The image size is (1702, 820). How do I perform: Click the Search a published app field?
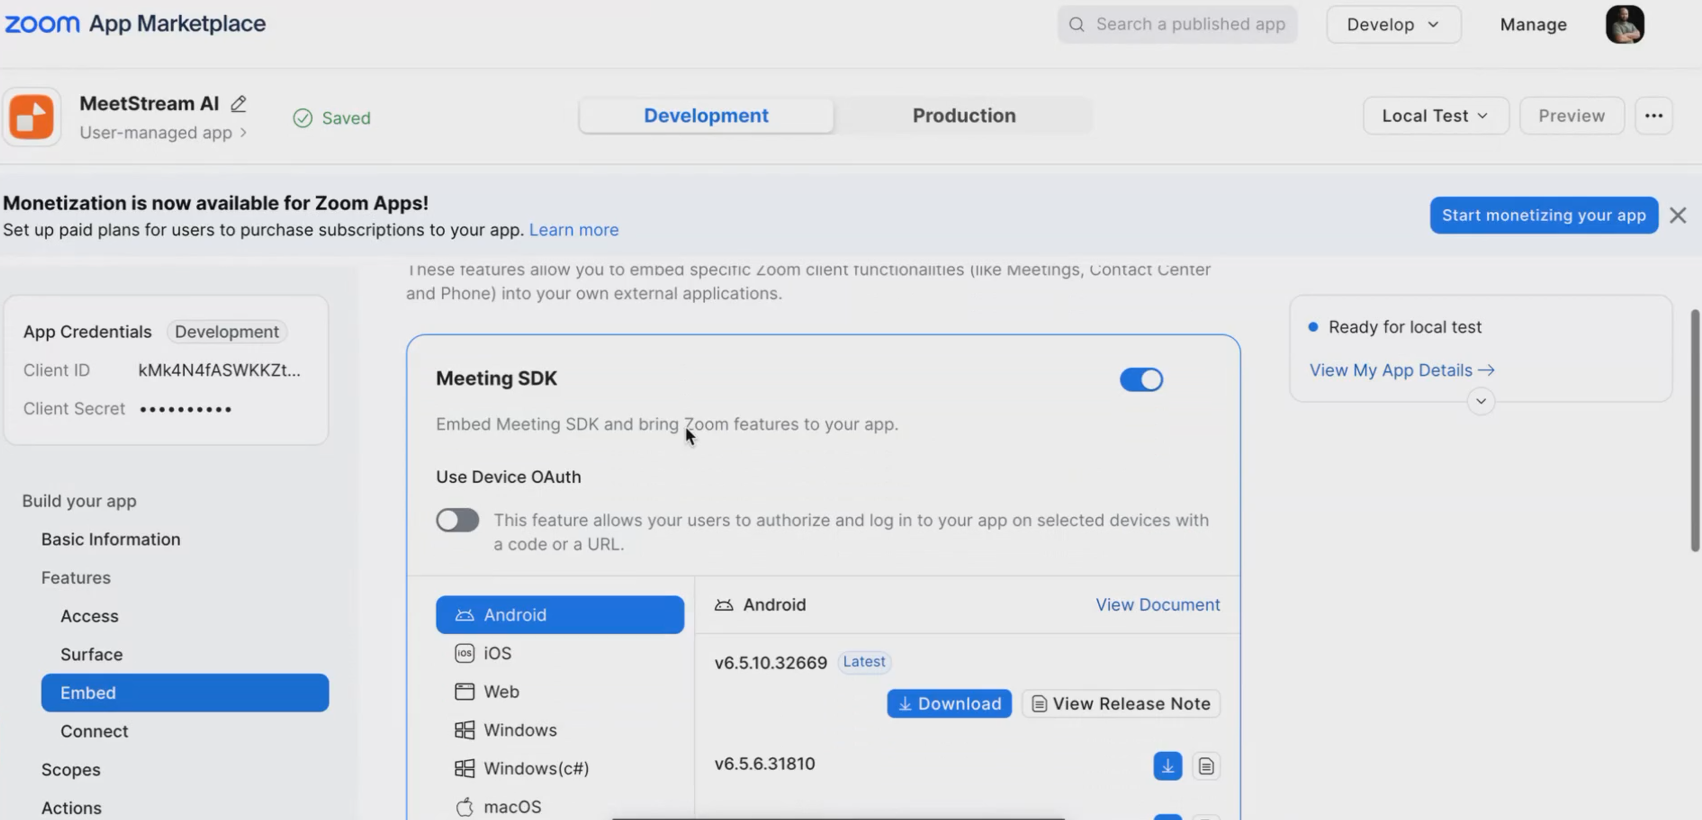click(1177, 24)
